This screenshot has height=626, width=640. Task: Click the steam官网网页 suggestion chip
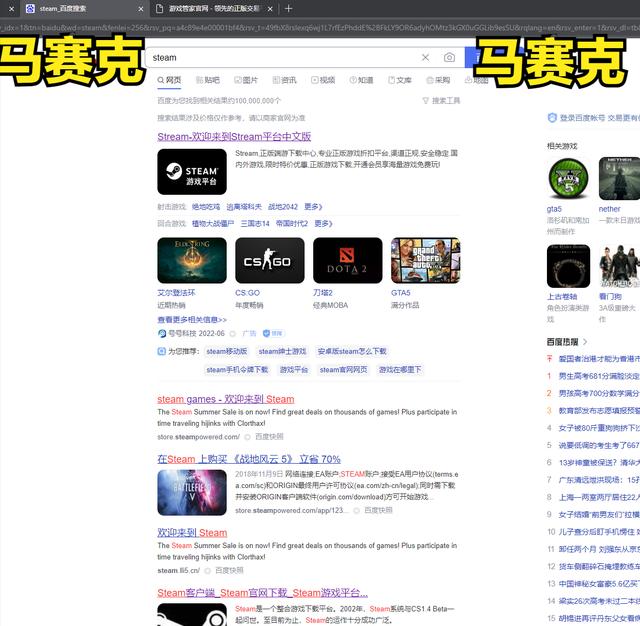pyautogui.click(x=344, y=370)
